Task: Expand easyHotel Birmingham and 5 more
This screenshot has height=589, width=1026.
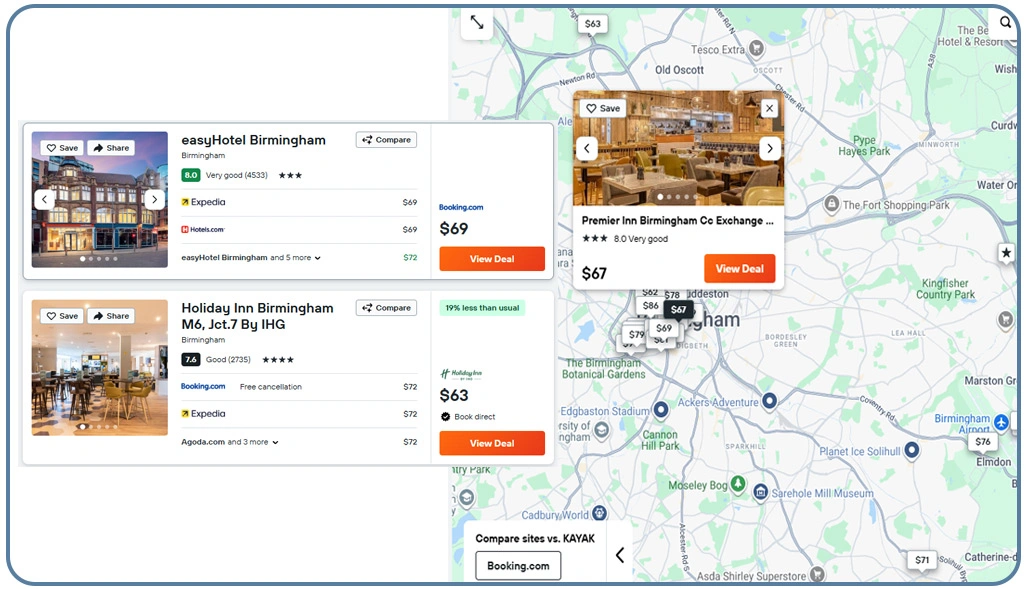Action: coord(251,258)
